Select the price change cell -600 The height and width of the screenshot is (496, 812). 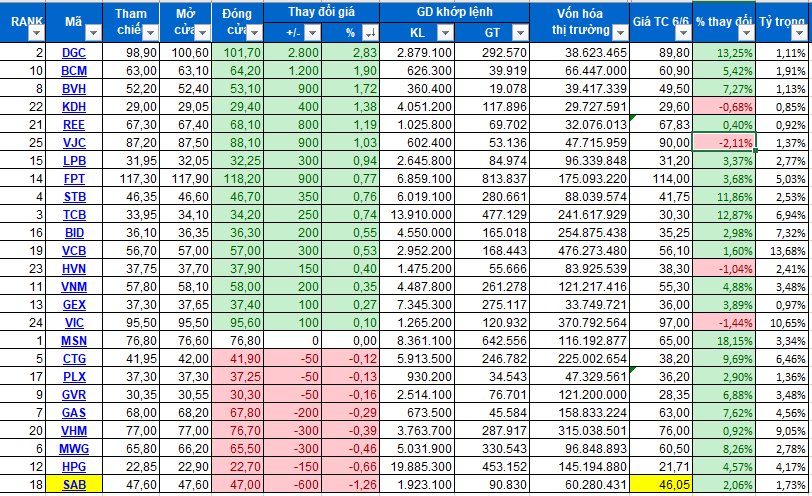[293, 485]
